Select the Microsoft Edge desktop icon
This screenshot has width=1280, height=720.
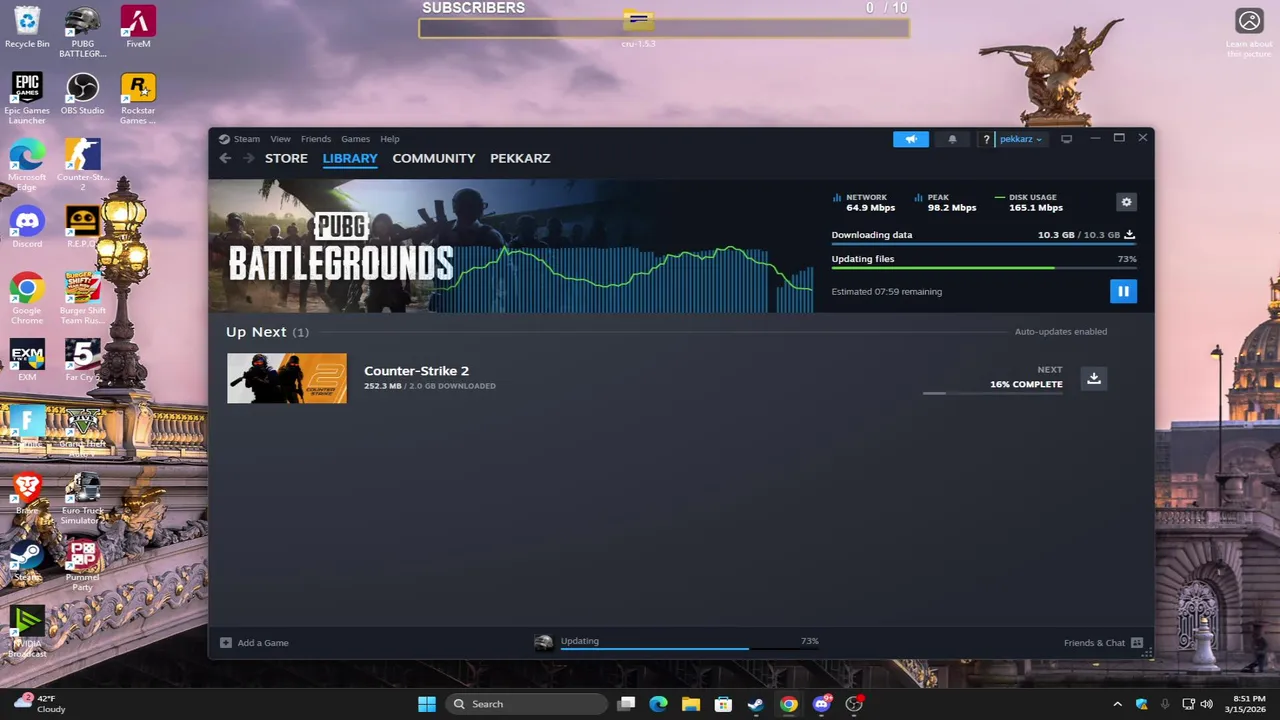pyautogui.click(x=27, y=165)
